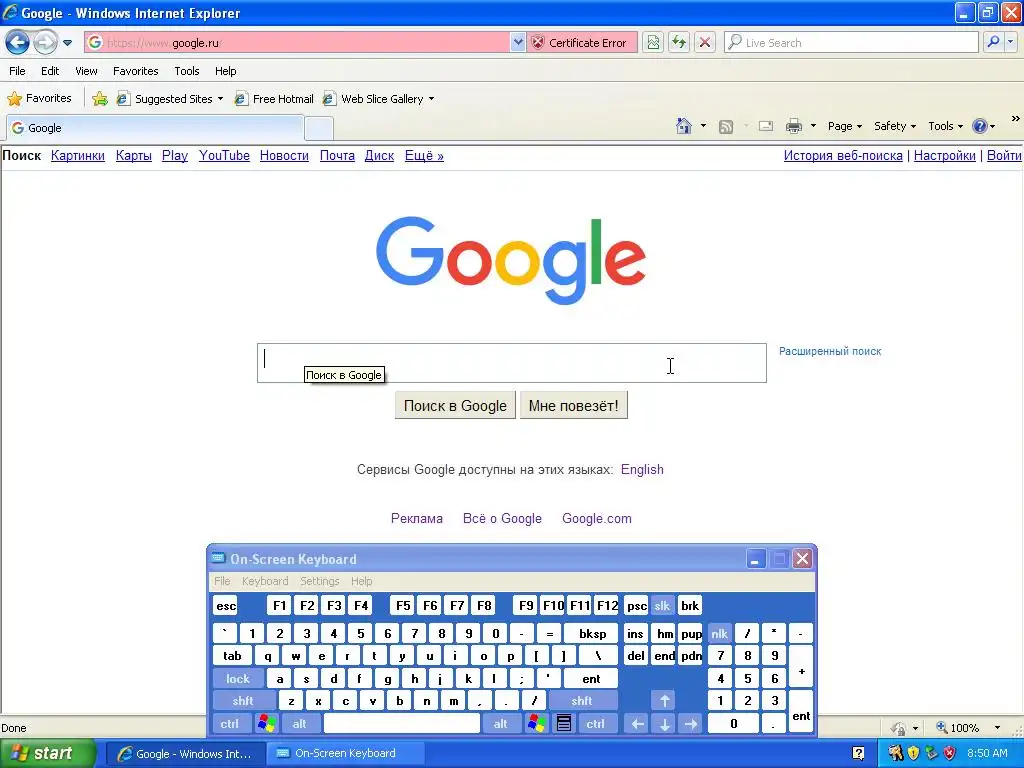Open the search provider dropdown arrow

click(x=1010, y=43)
